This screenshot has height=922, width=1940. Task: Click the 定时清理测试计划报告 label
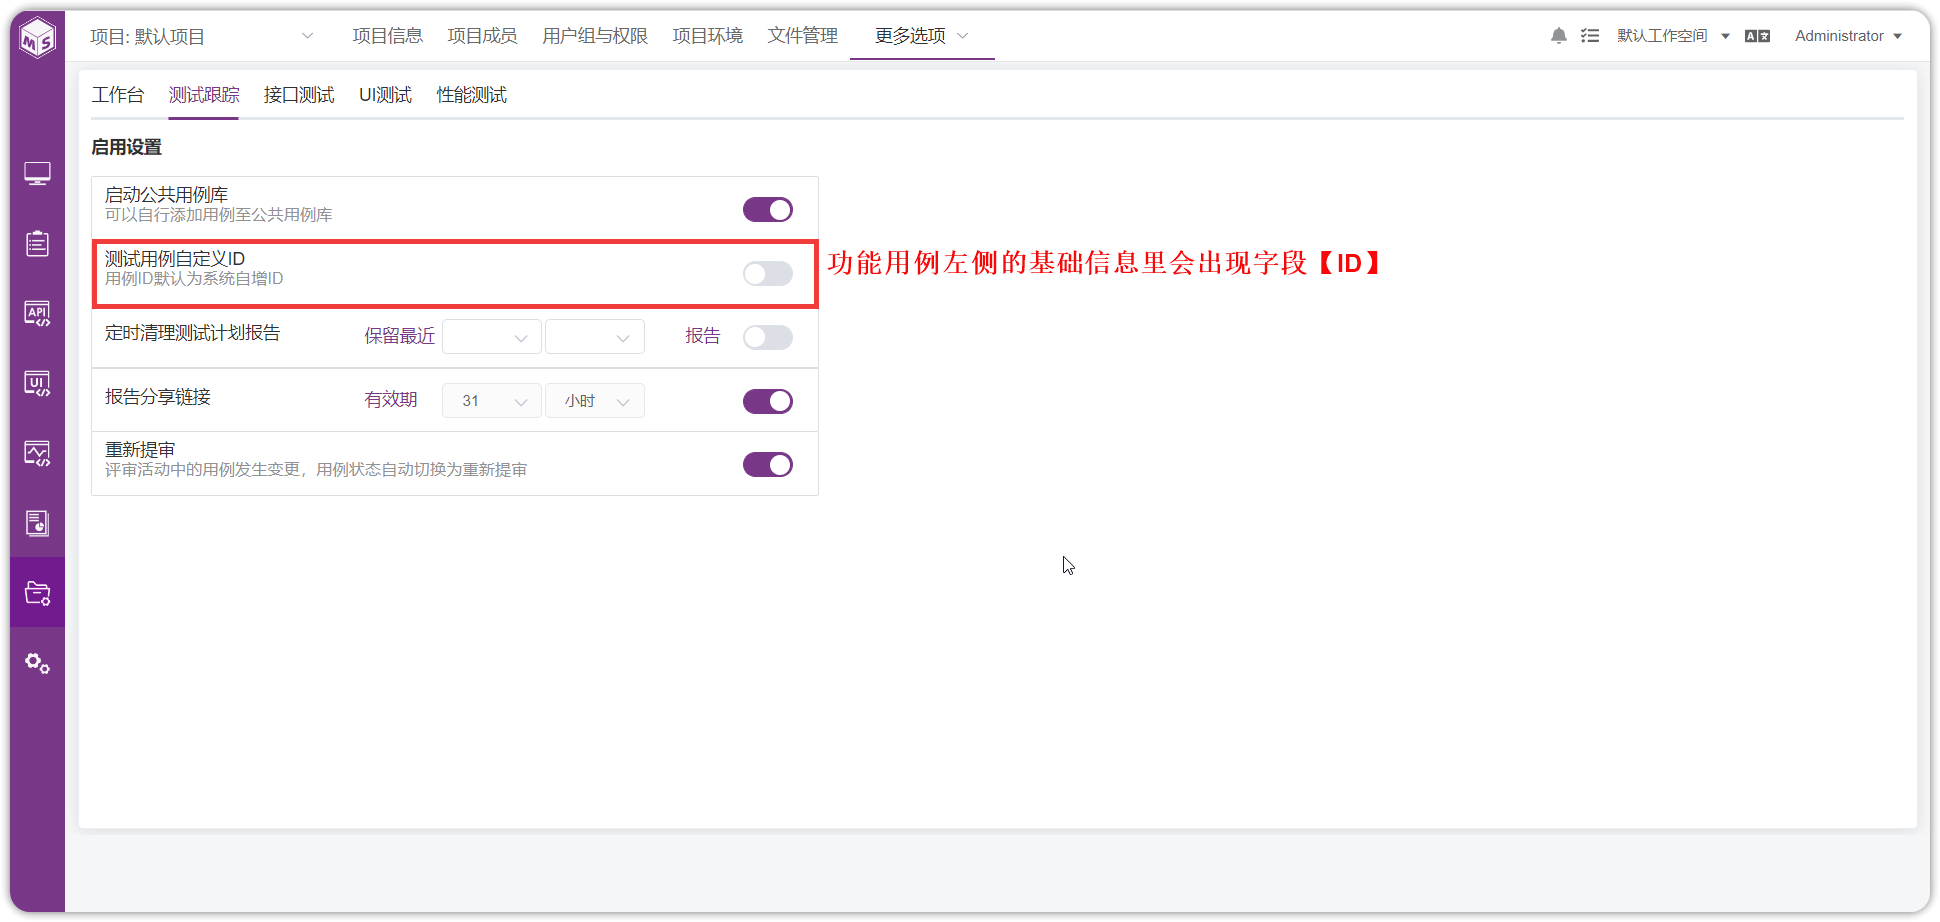coord(193,333)
